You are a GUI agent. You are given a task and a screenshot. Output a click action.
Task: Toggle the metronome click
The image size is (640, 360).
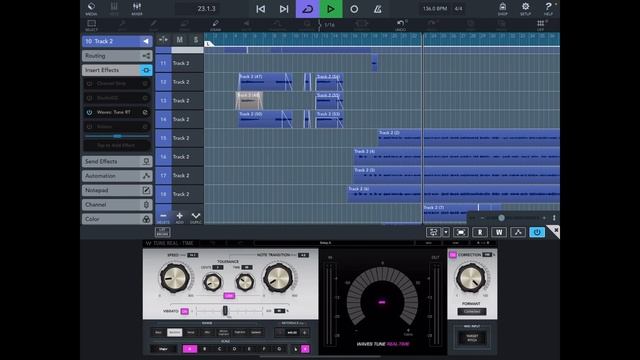click(378, 9)
